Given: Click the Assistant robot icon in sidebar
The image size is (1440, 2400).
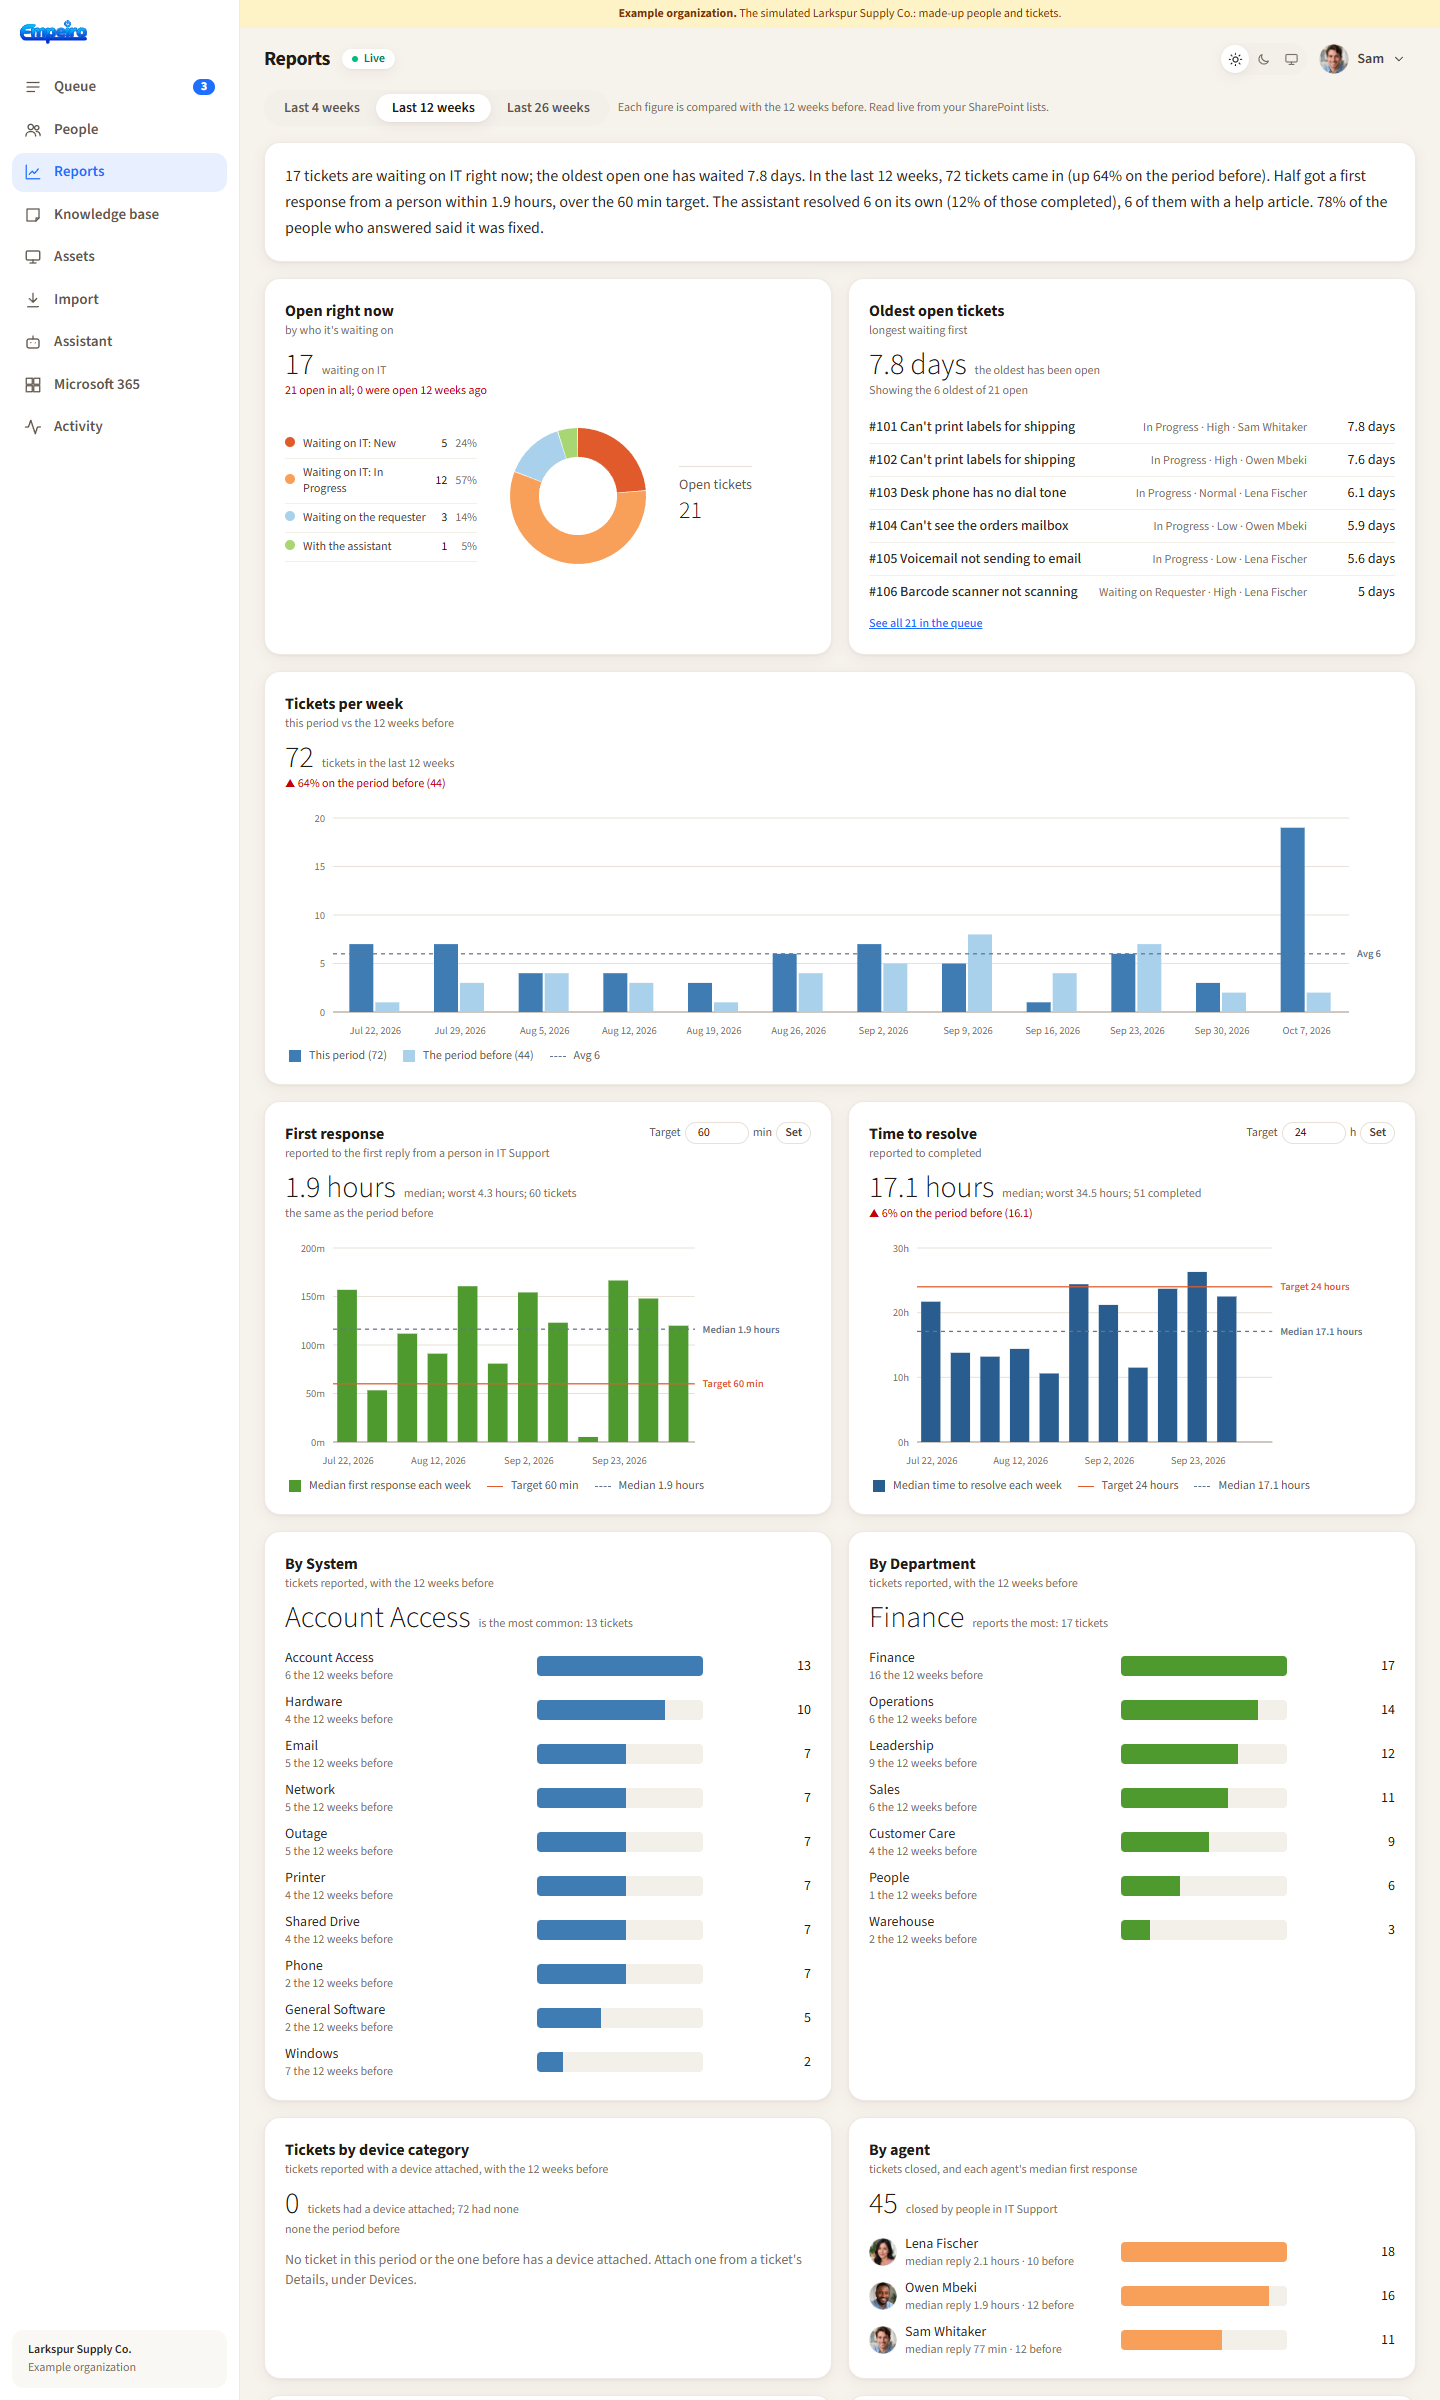Looking at the screenshot, I should [33, 342].
